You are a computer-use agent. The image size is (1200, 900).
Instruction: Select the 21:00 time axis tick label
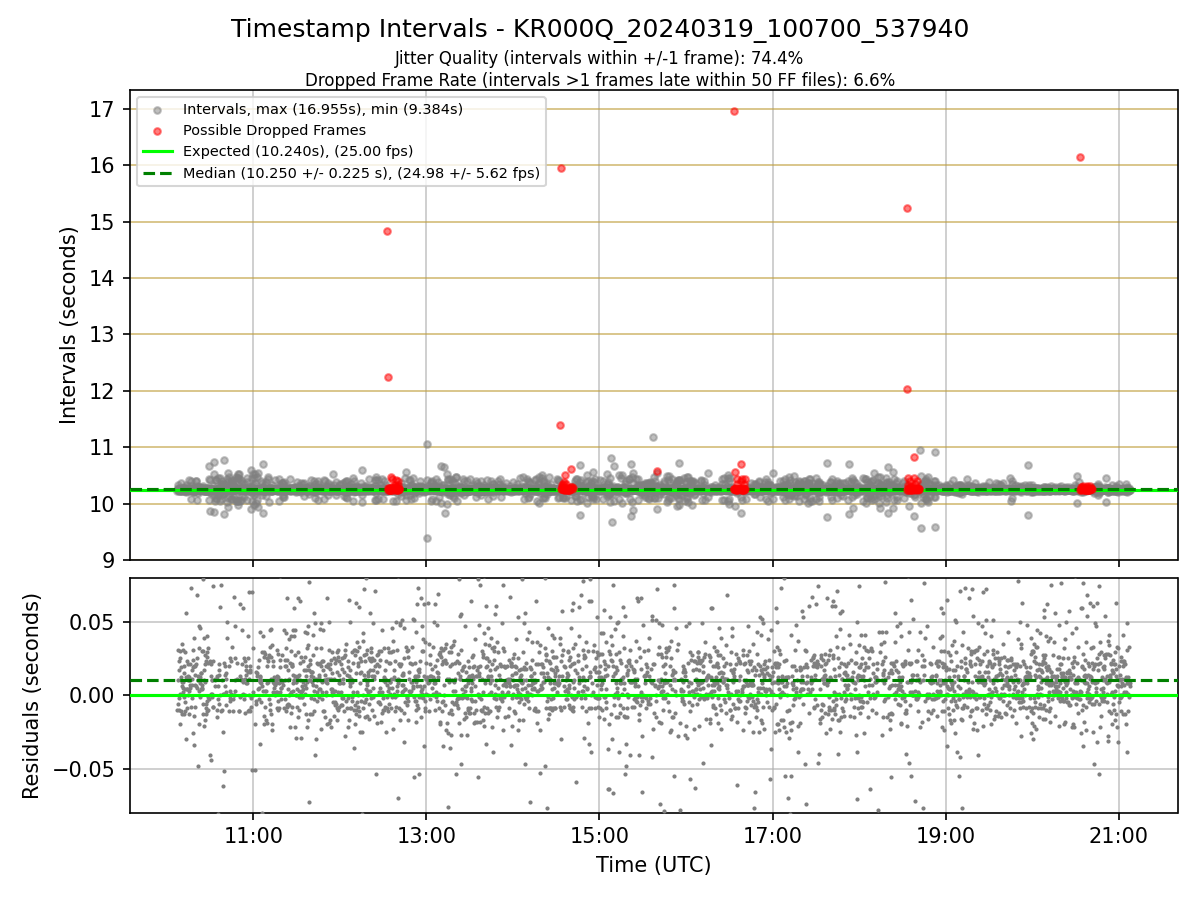[x=1118, y=835]
